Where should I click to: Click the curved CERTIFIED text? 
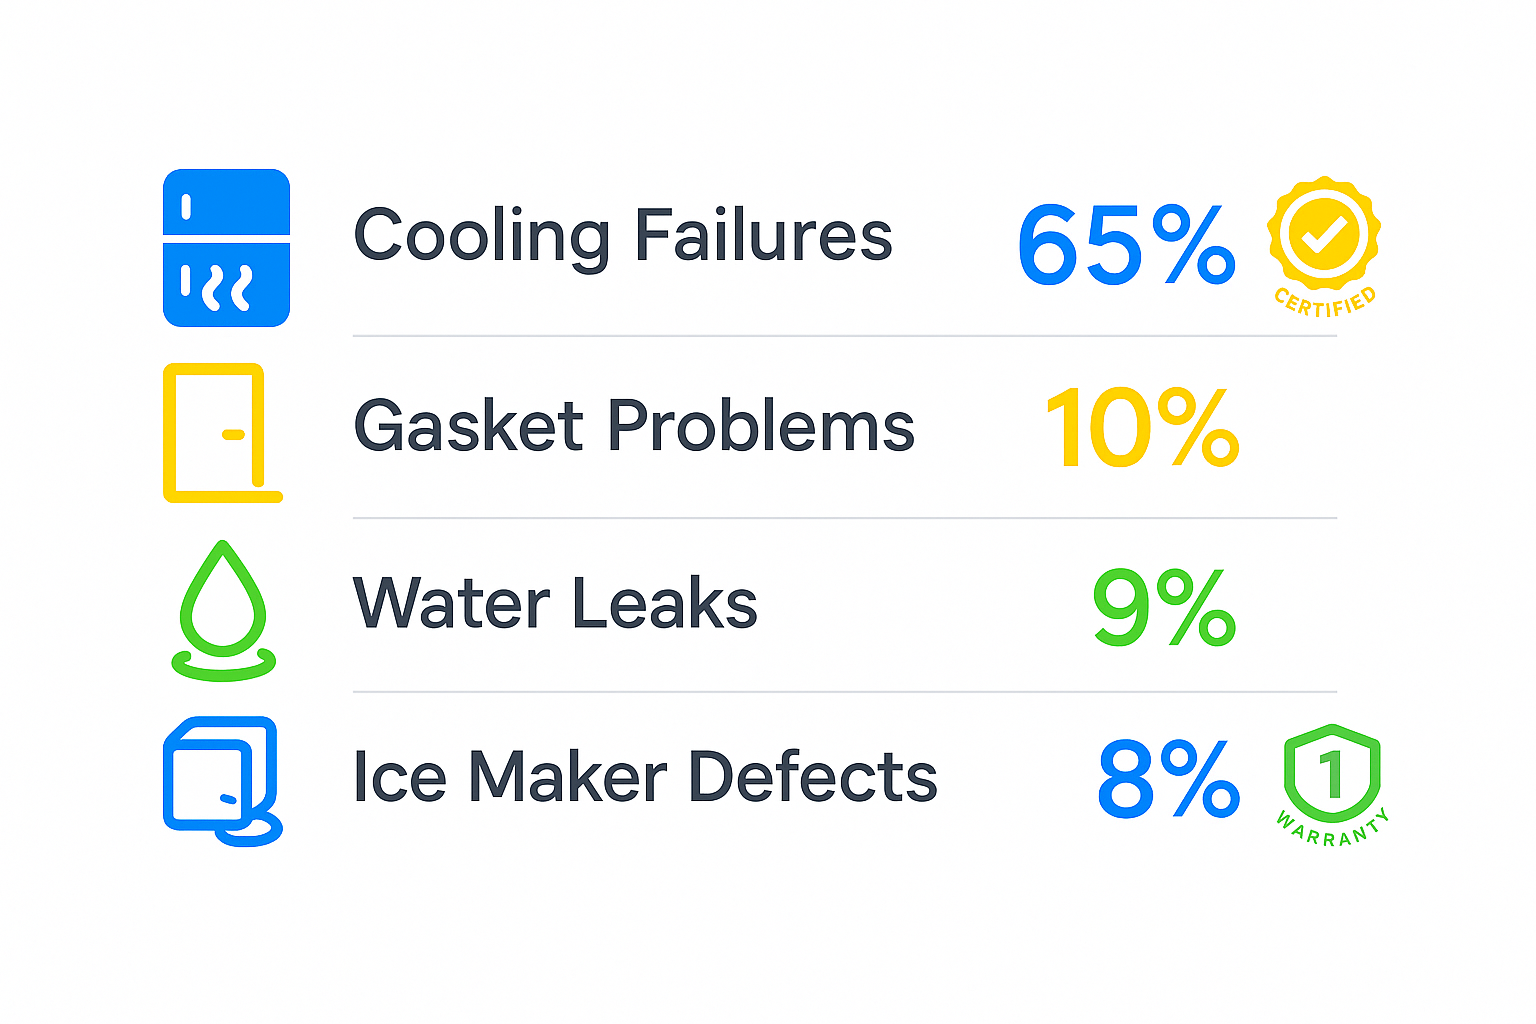pyautogui.click(x=1326, y=302)
